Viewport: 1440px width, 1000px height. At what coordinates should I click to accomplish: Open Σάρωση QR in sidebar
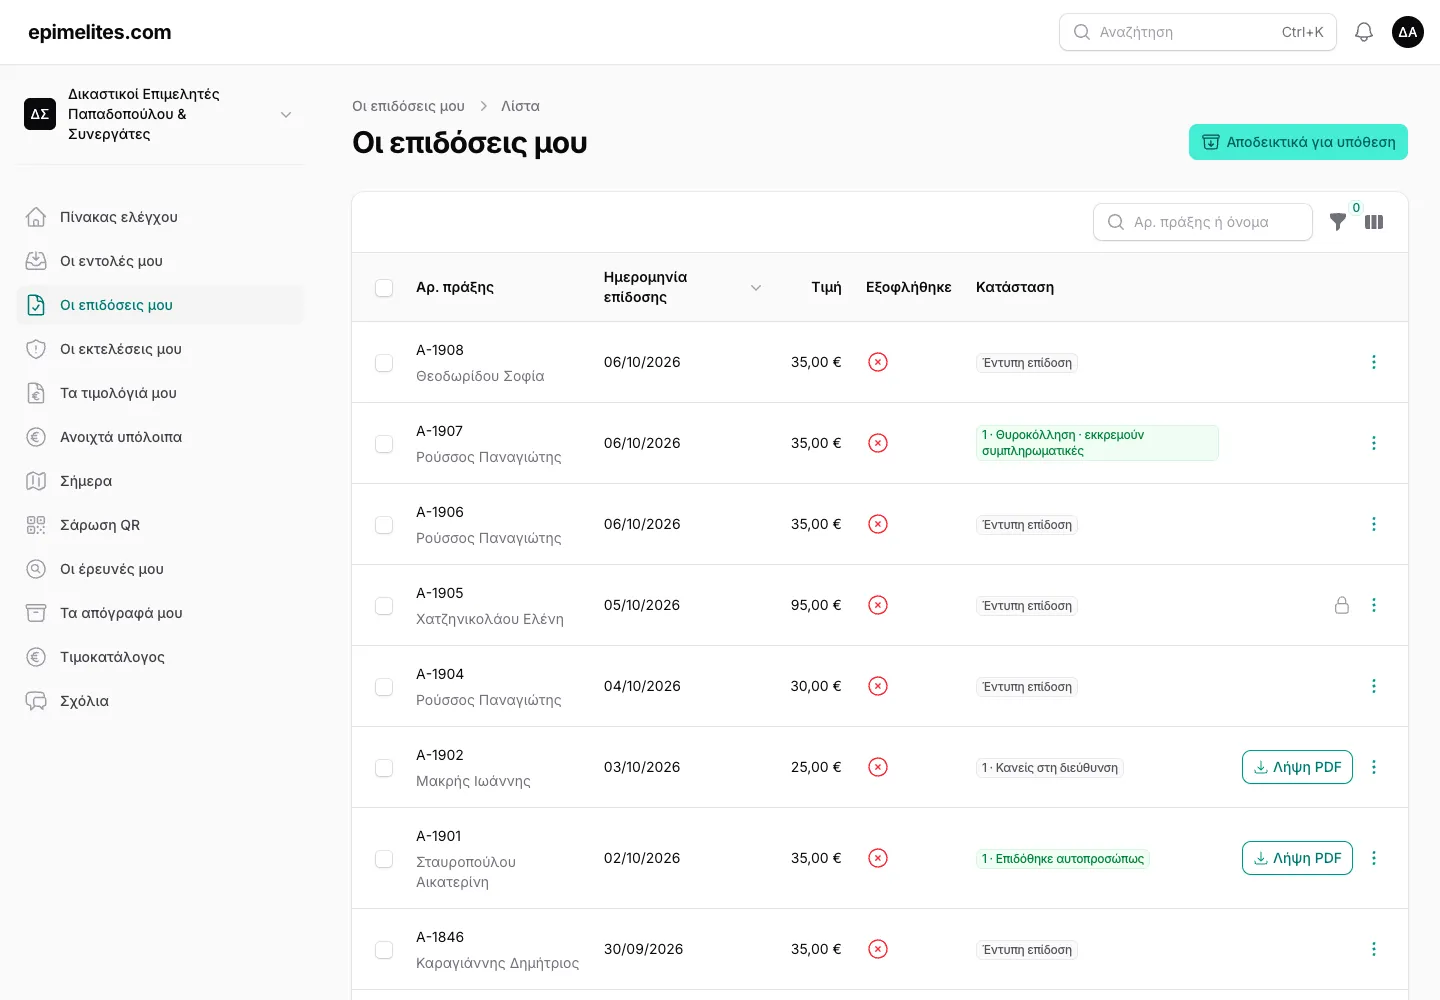(x=160, y=525)
